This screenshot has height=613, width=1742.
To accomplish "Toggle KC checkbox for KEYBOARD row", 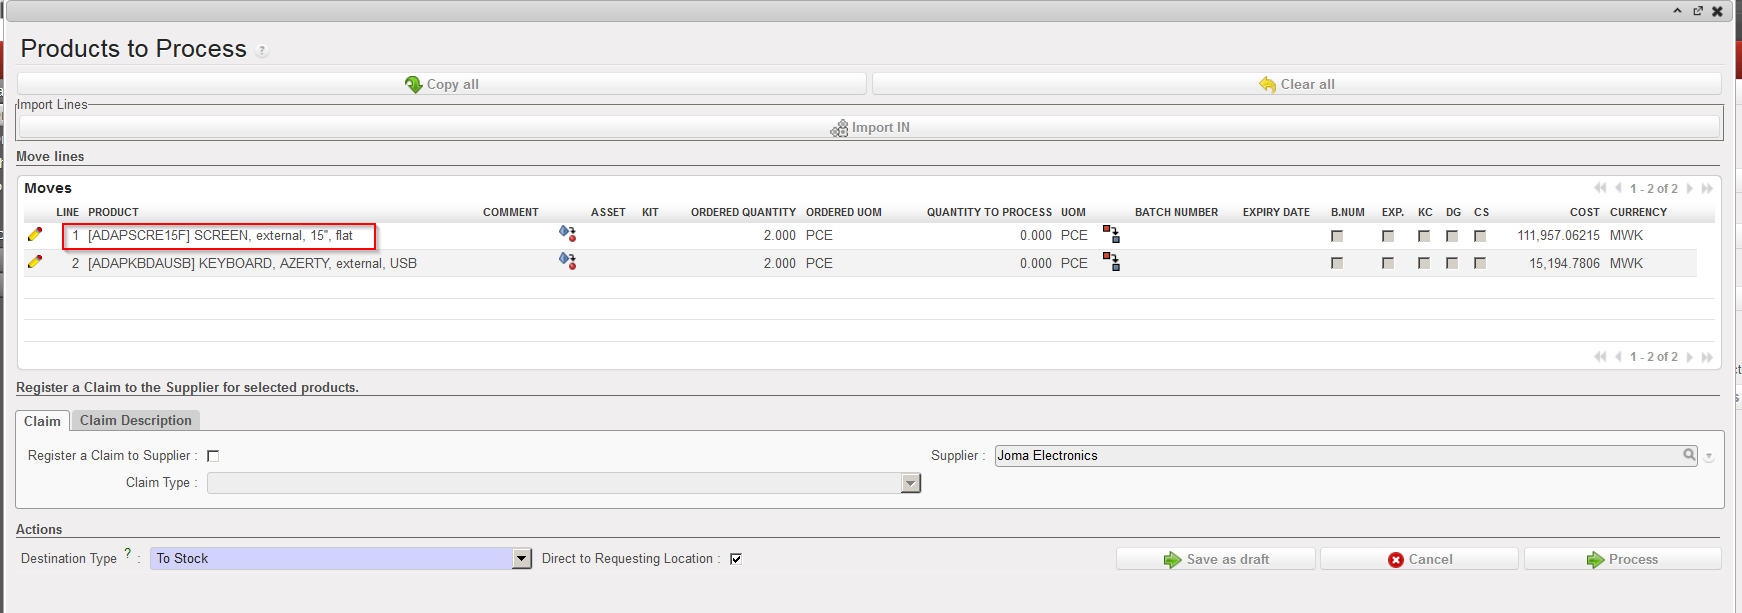I will (x=1424, y=263).
